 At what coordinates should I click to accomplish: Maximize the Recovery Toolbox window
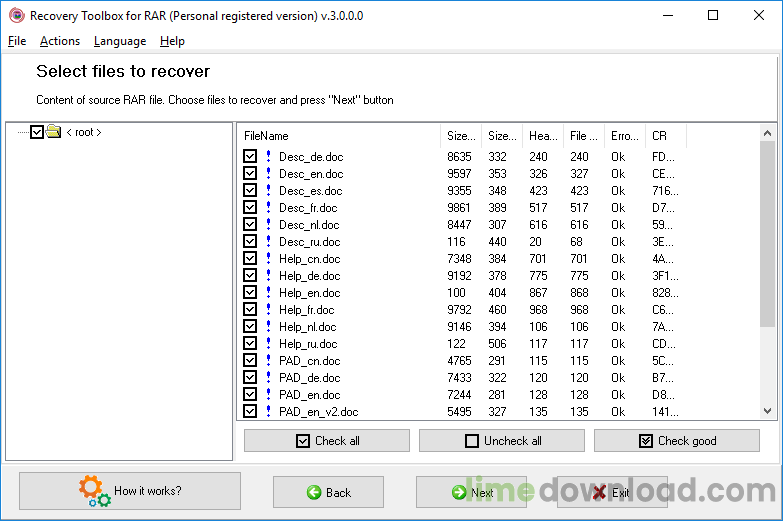click(713, 15)
